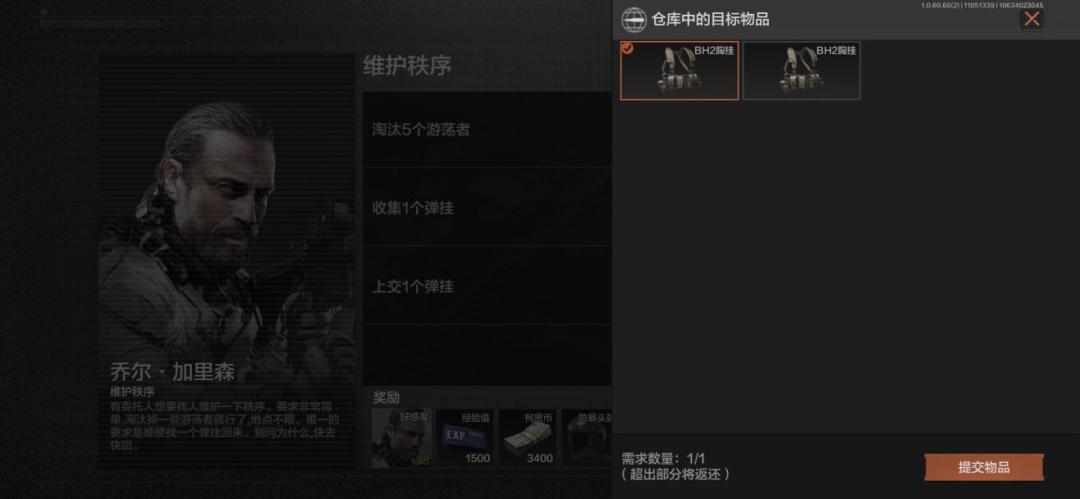Select the first BH2胸挂 item
The height and width of the screenshot is (499, 1080).
point(679,70)
